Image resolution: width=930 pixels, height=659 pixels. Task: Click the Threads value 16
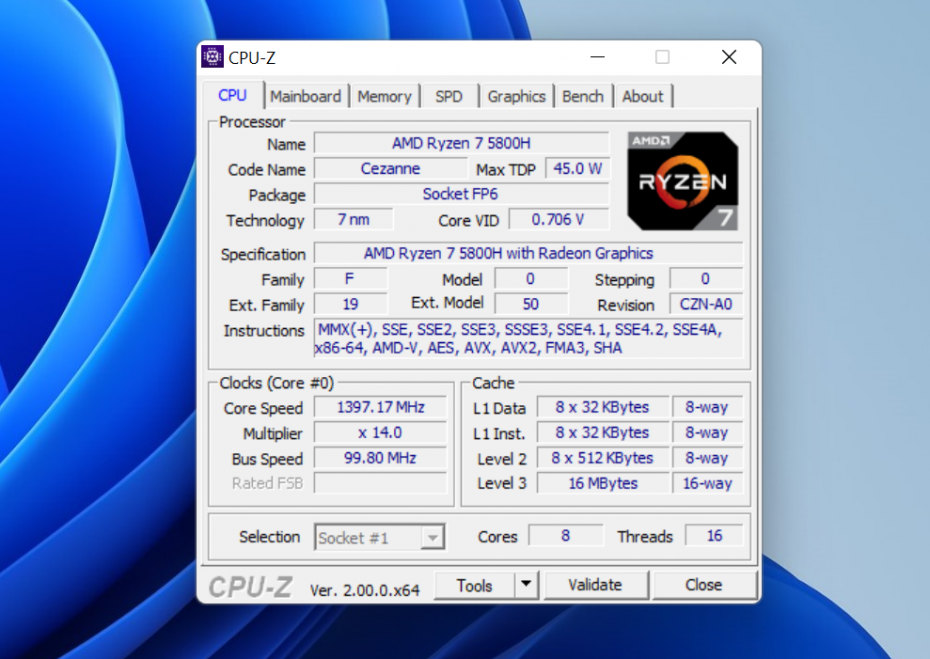[x=714, y=536]
